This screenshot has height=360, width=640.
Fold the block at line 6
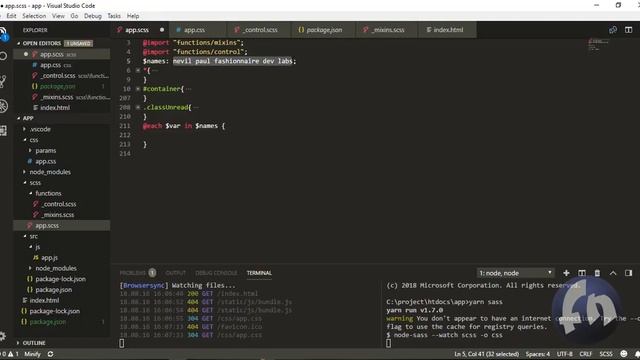coord(138,70)
